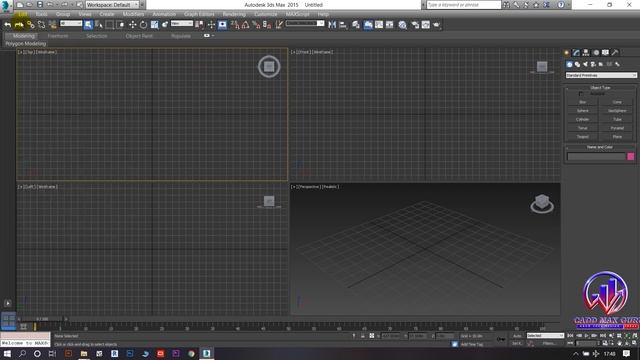Image resolution: width=640 pixels, height=360 pixels.
Task: Click the Cylinder primitive button
Action: pyautogui.click(x=582, y=119)
